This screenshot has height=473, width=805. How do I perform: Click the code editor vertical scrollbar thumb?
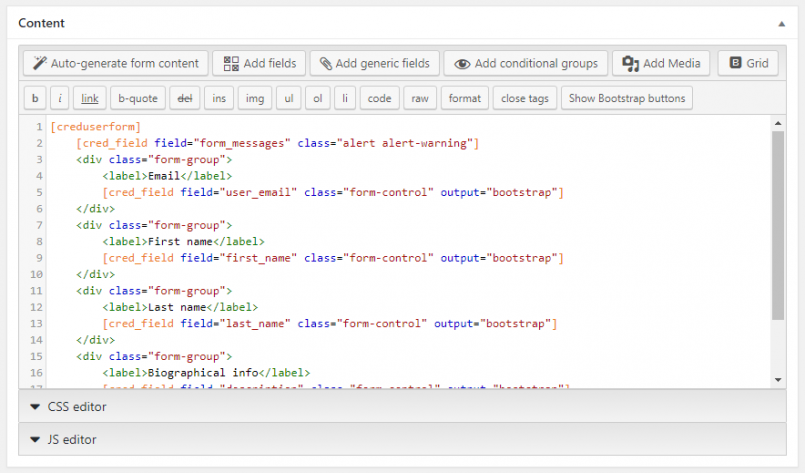(x=778, y=225)
